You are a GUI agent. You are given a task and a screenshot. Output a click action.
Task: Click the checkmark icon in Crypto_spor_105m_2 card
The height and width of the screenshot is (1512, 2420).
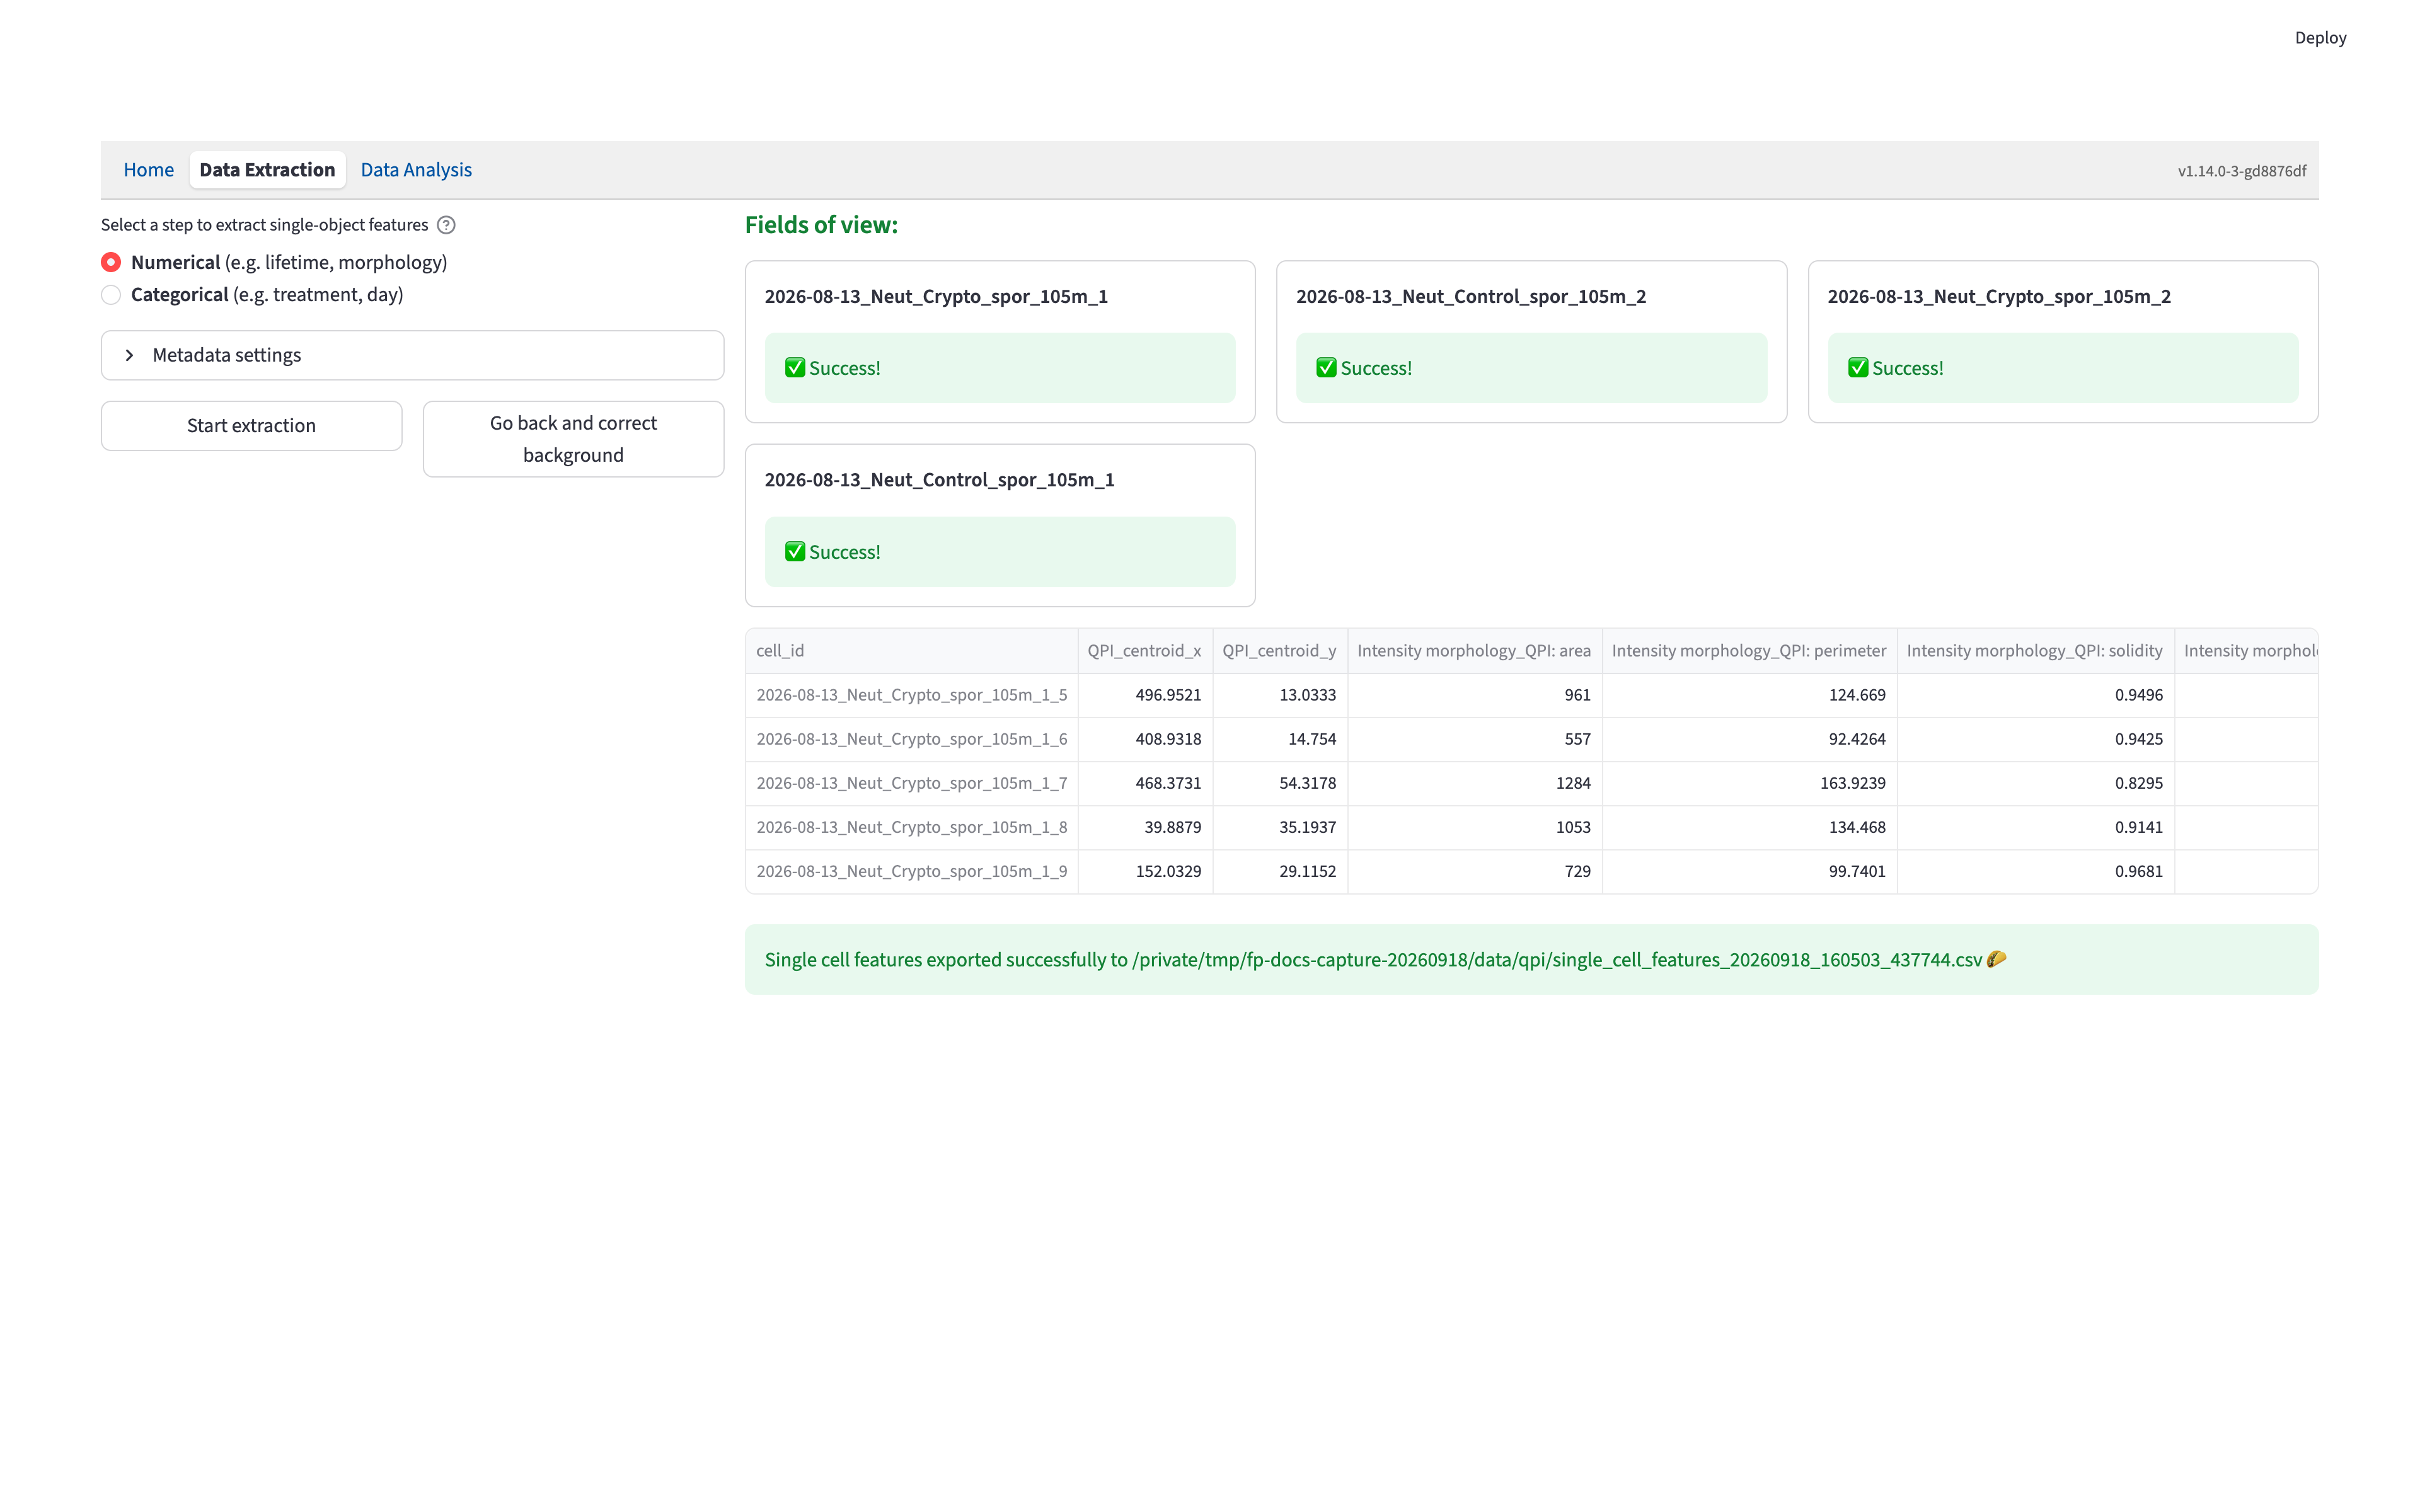(x=1858, y=368)
